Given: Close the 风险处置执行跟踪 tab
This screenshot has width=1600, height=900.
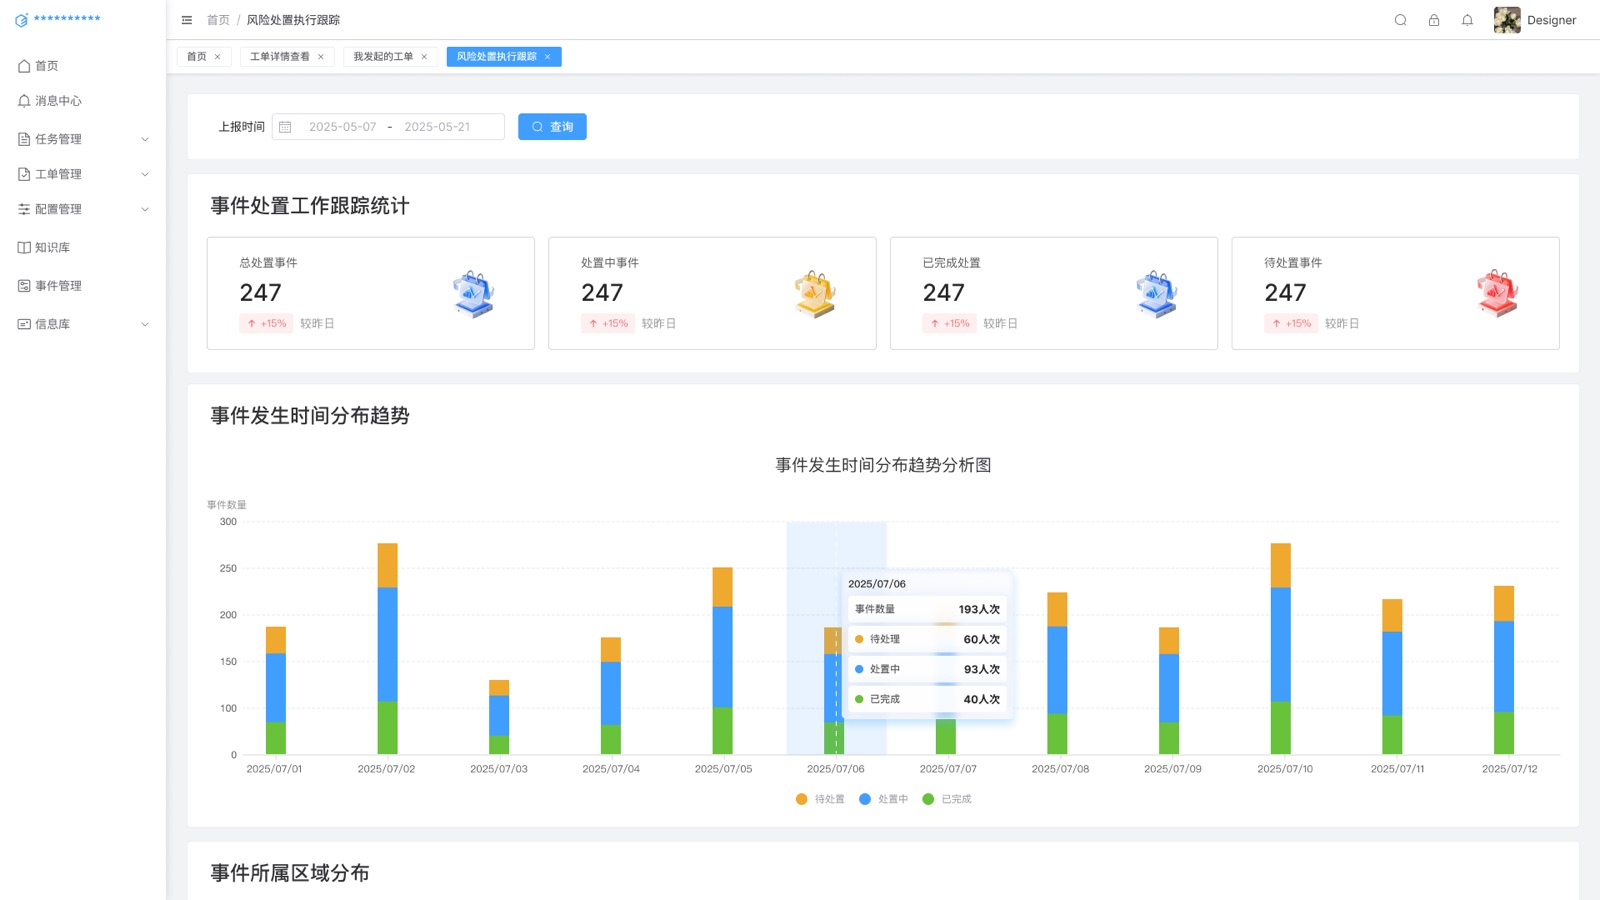Looking at the screenshot, I should point(548,57).
